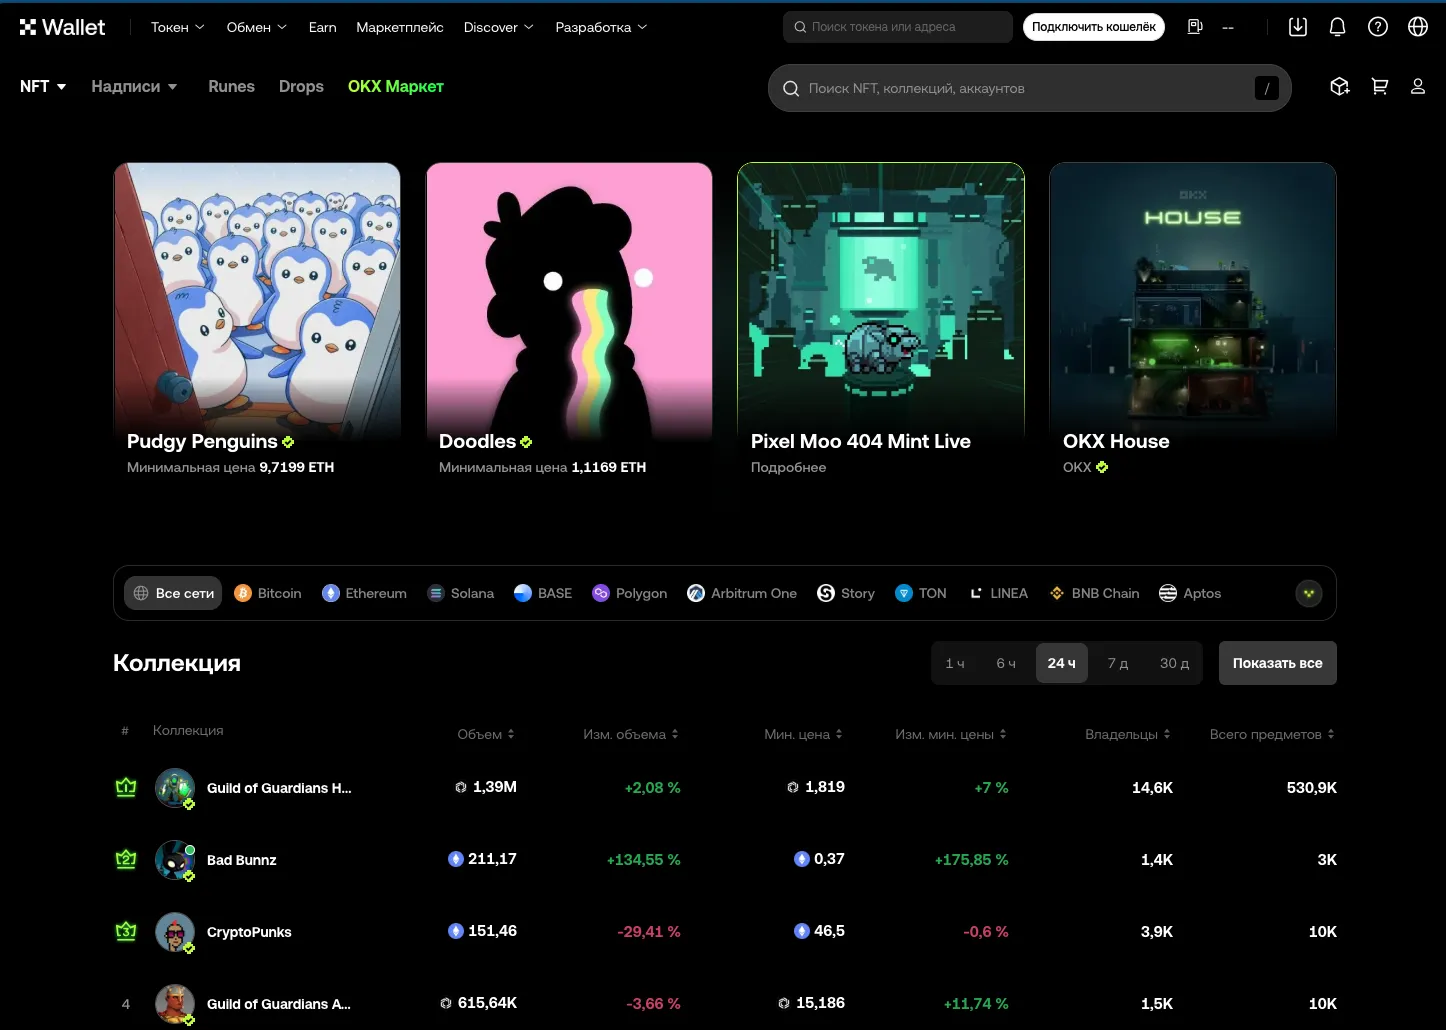
Task: Sort by Всего предметов column
Action: click(x=1272, y=734)
